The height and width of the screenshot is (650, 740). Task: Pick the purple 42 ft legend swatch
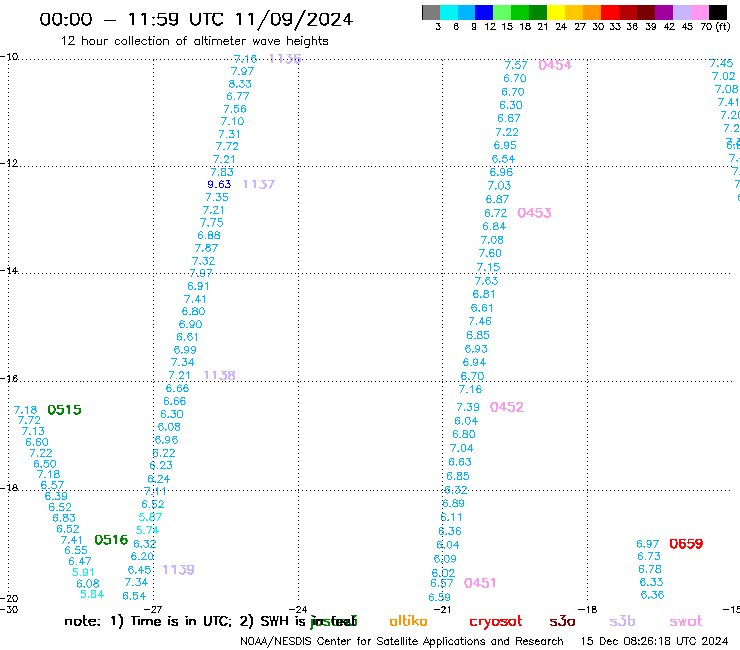coord(664,12)
